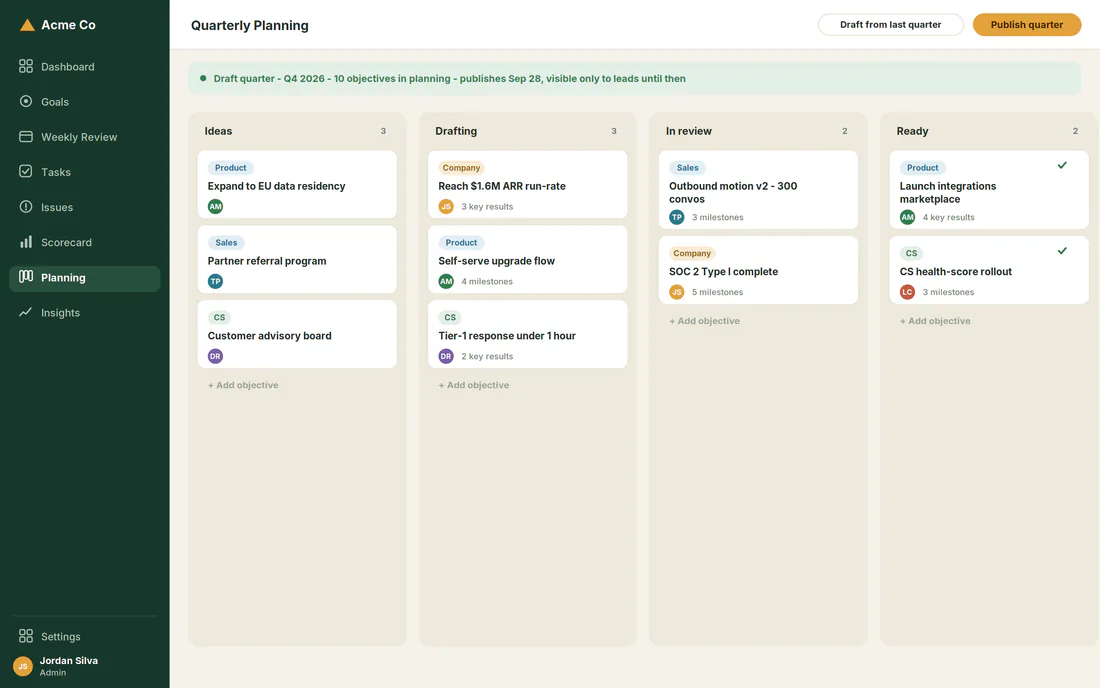Go to Goals page
This screenshot has width=1100, height=688.
(84, 102)
